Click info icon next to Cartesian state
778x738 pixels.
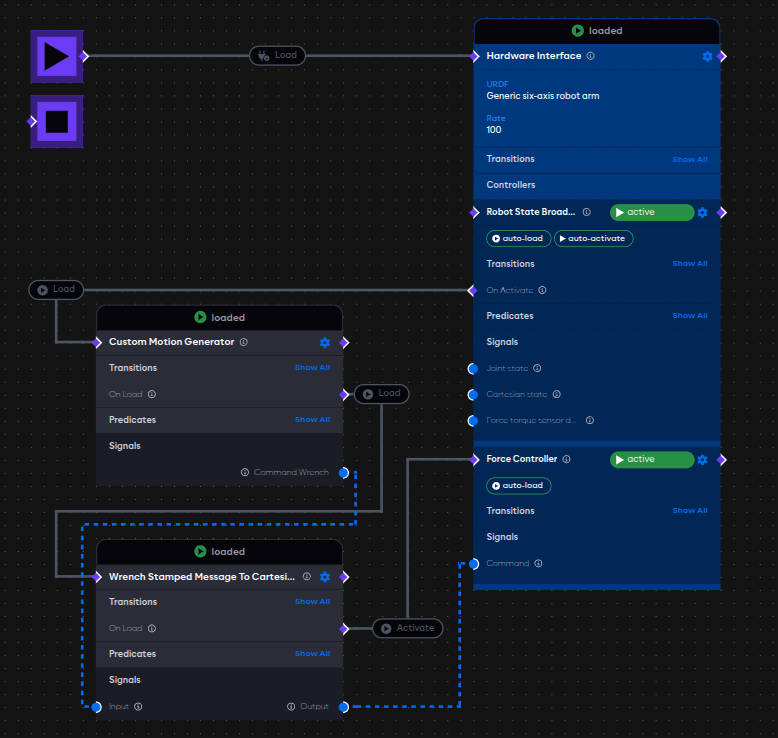[557, 394]
